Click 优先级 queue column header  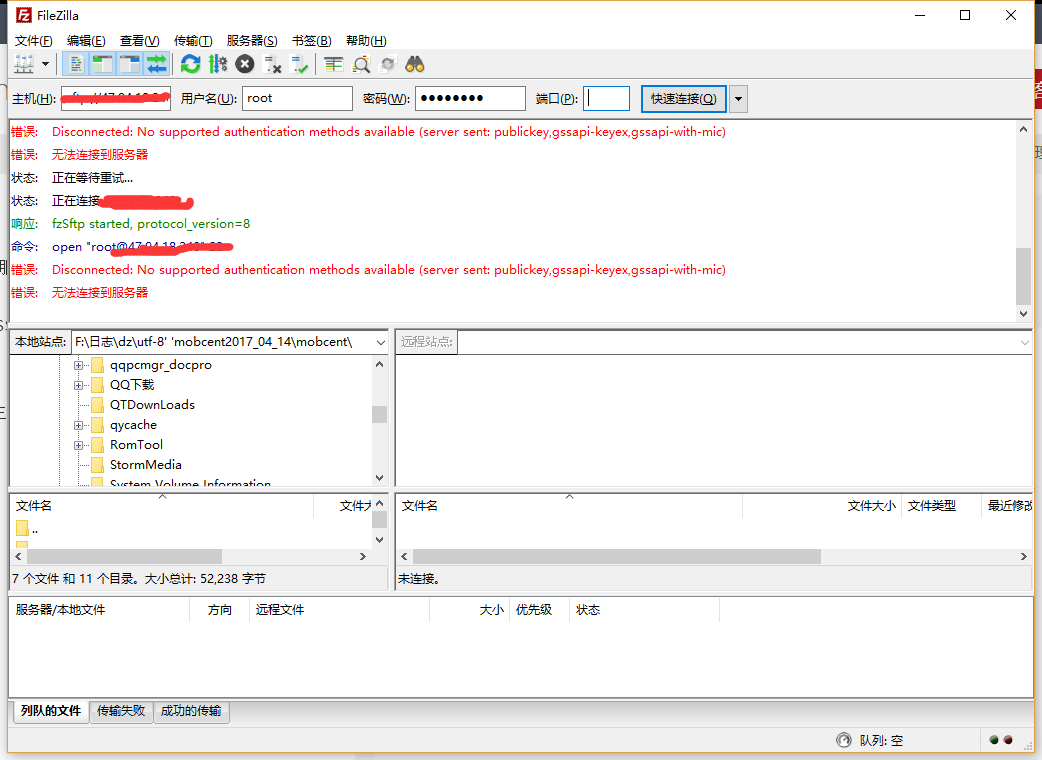[x=540, y=610]
